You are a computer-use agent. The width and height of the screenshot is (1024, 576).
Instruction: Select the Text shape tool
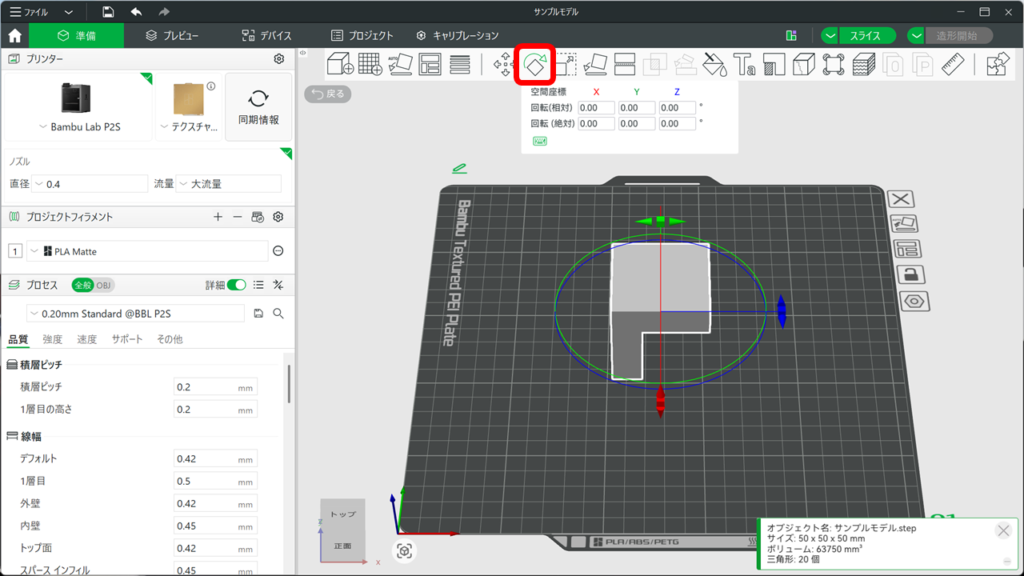tap(744, 65)
